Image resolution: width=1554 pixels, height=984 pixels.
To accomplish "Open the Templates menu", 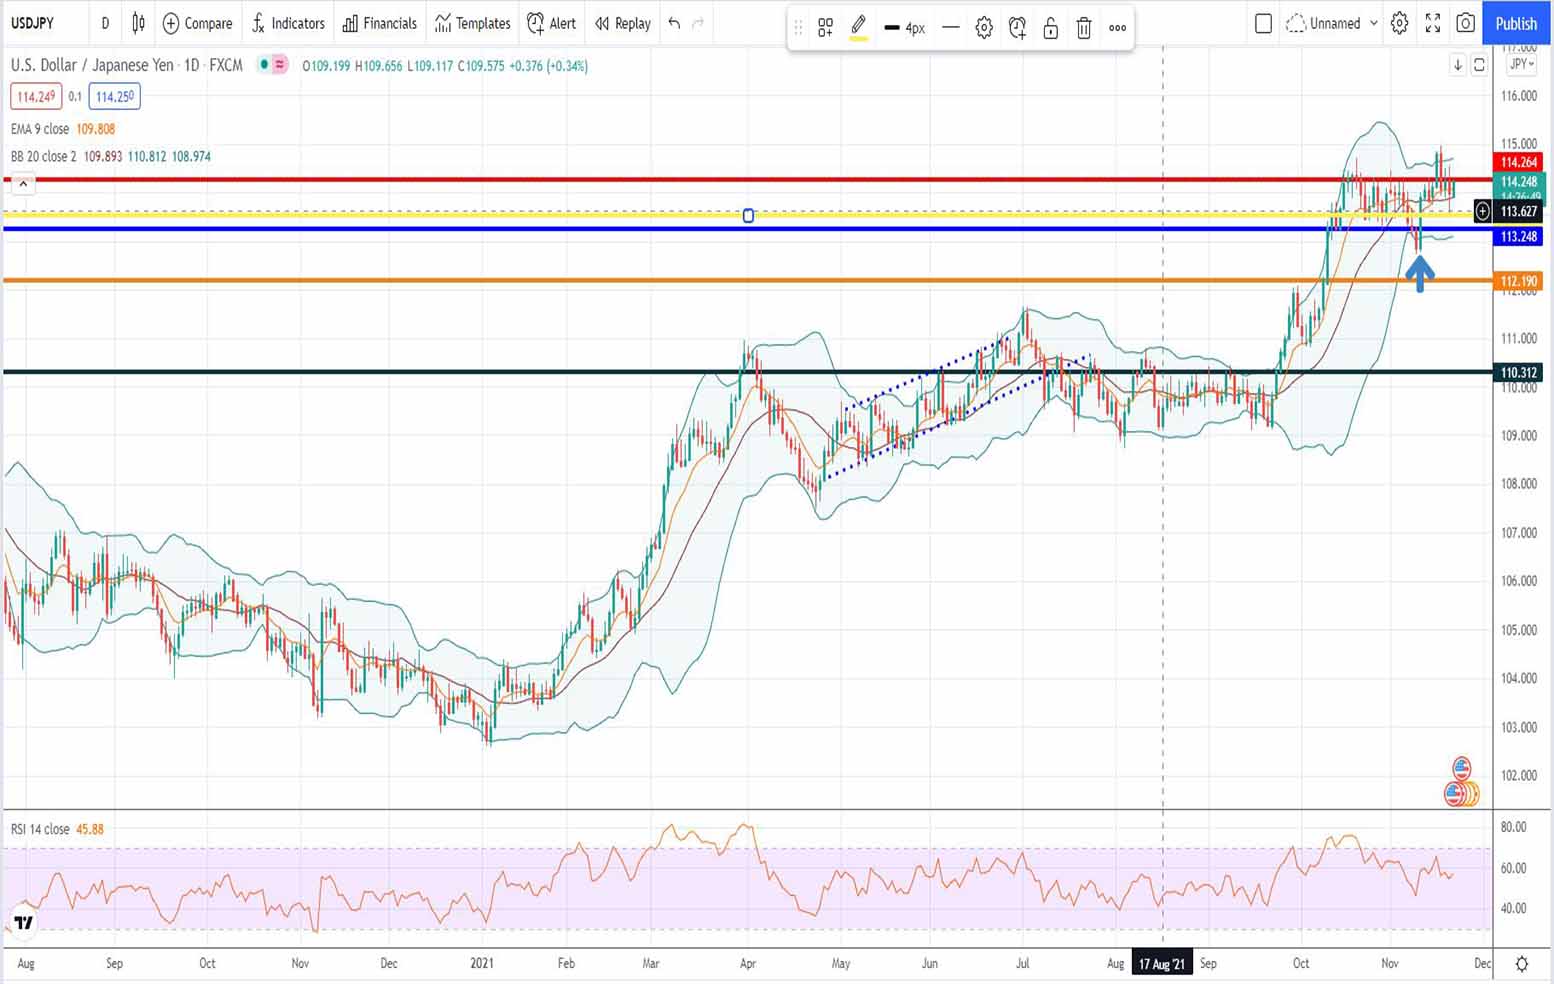I will (x=473, y=23).
